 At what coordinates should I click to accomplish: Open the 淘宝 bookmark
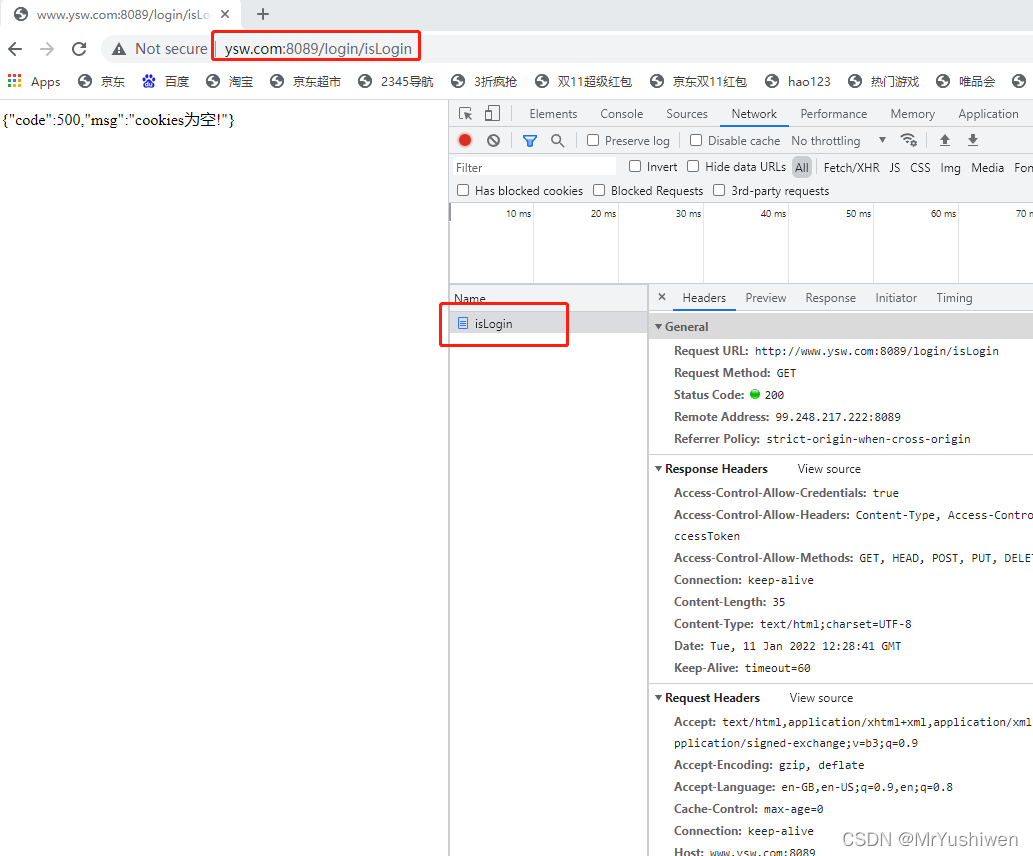tap(229, 82)
